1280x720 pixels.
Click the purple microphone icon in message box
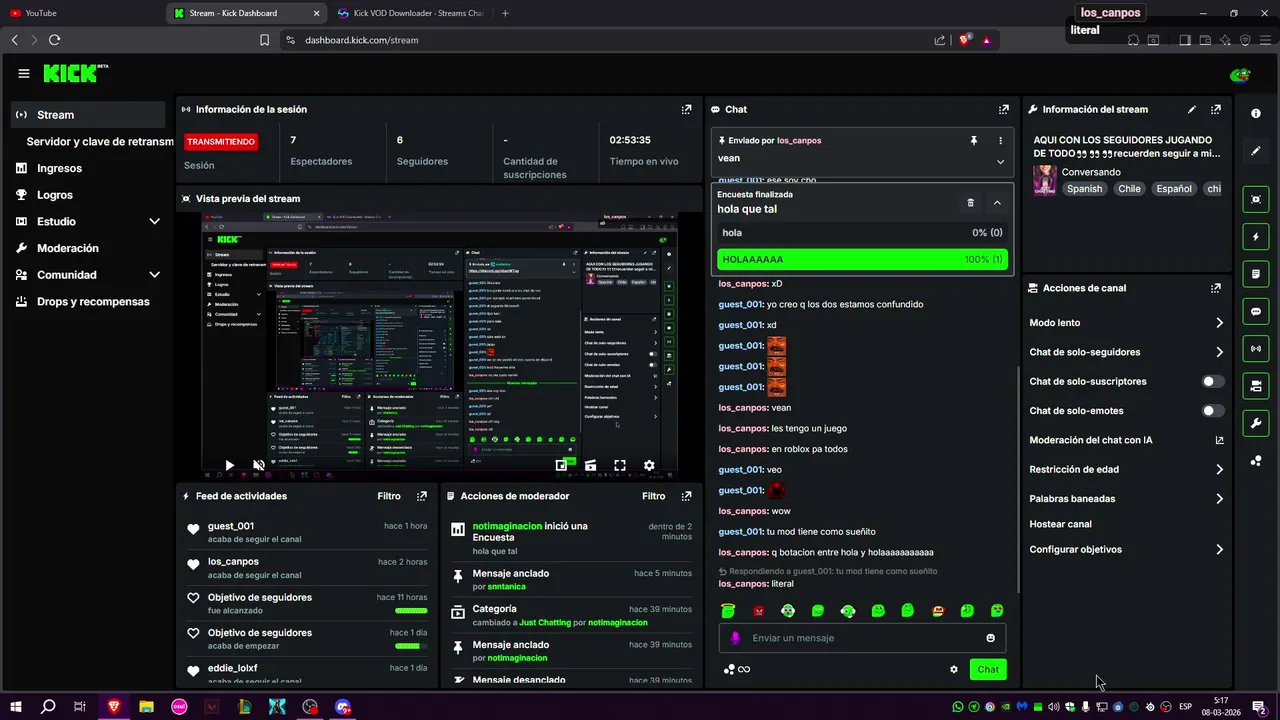click(x=735, y=638)
